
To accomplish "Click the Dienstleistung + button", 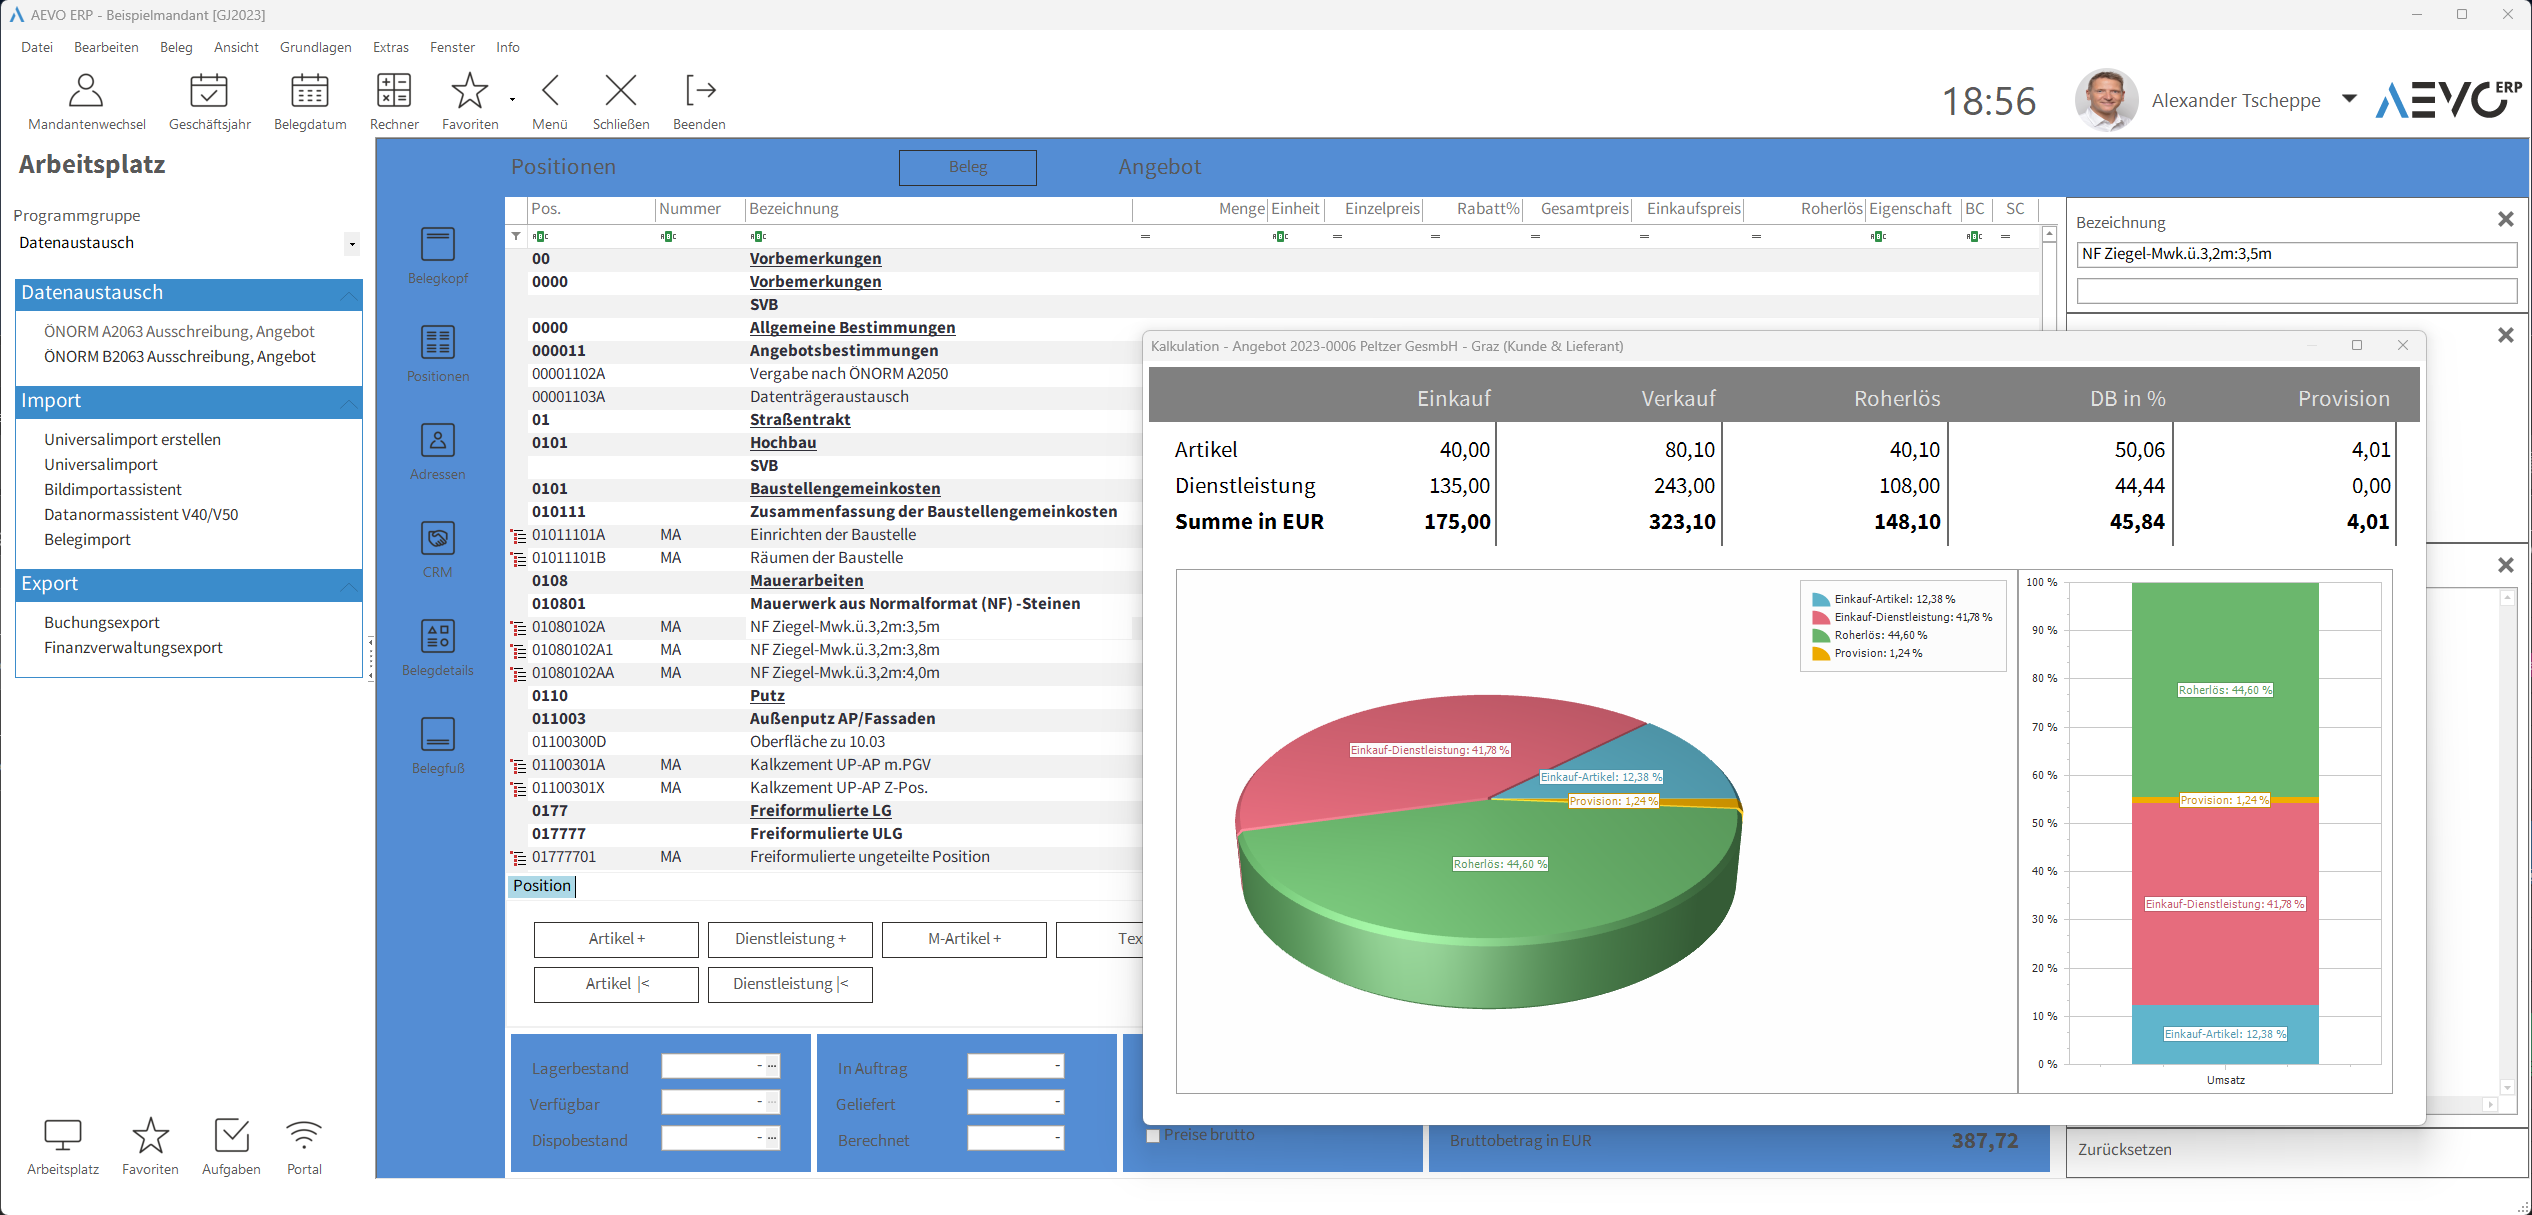I will (790, 939).
